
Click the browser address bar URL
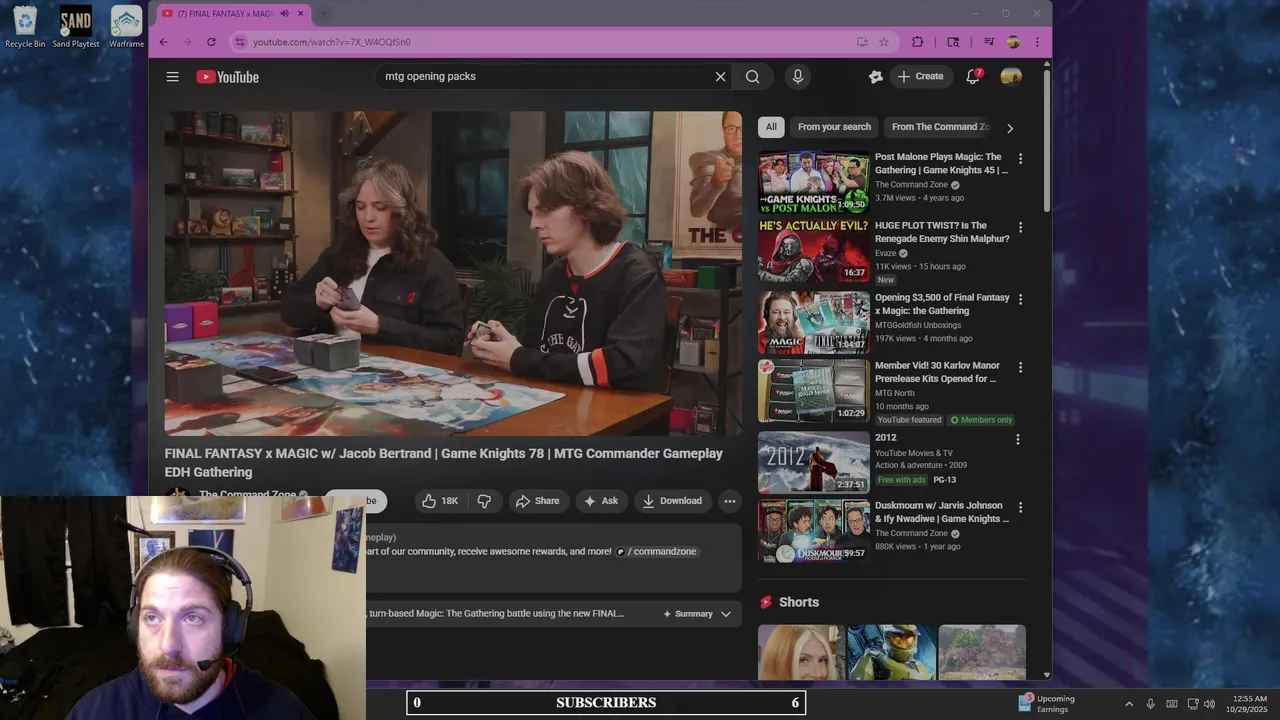(331, 42)
